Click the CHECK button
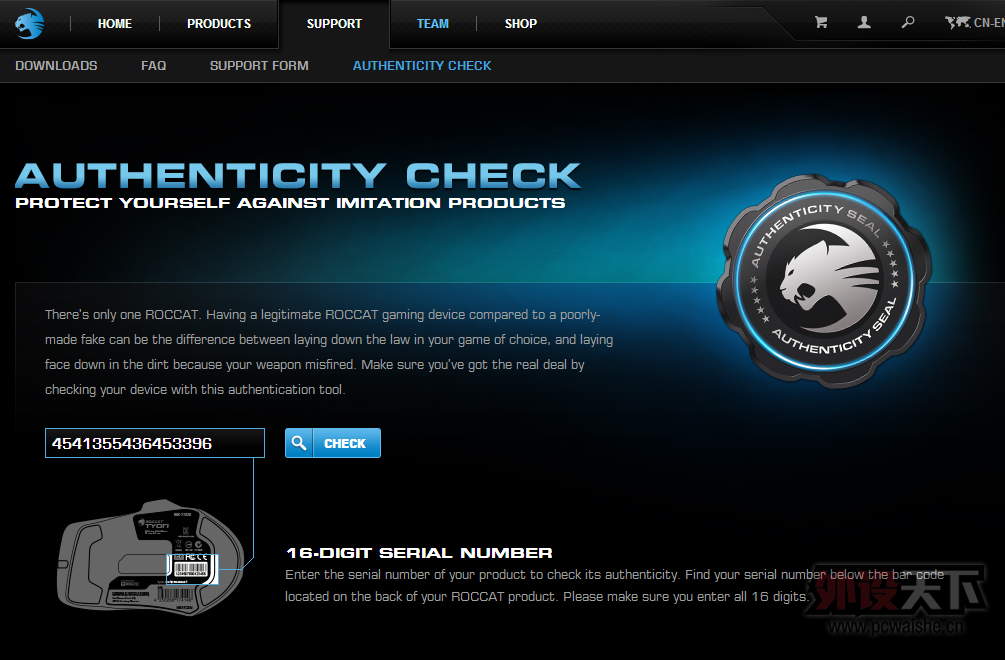Image resolution: width=1005 pixels, height=660 pixels. [x=333, y=443]
